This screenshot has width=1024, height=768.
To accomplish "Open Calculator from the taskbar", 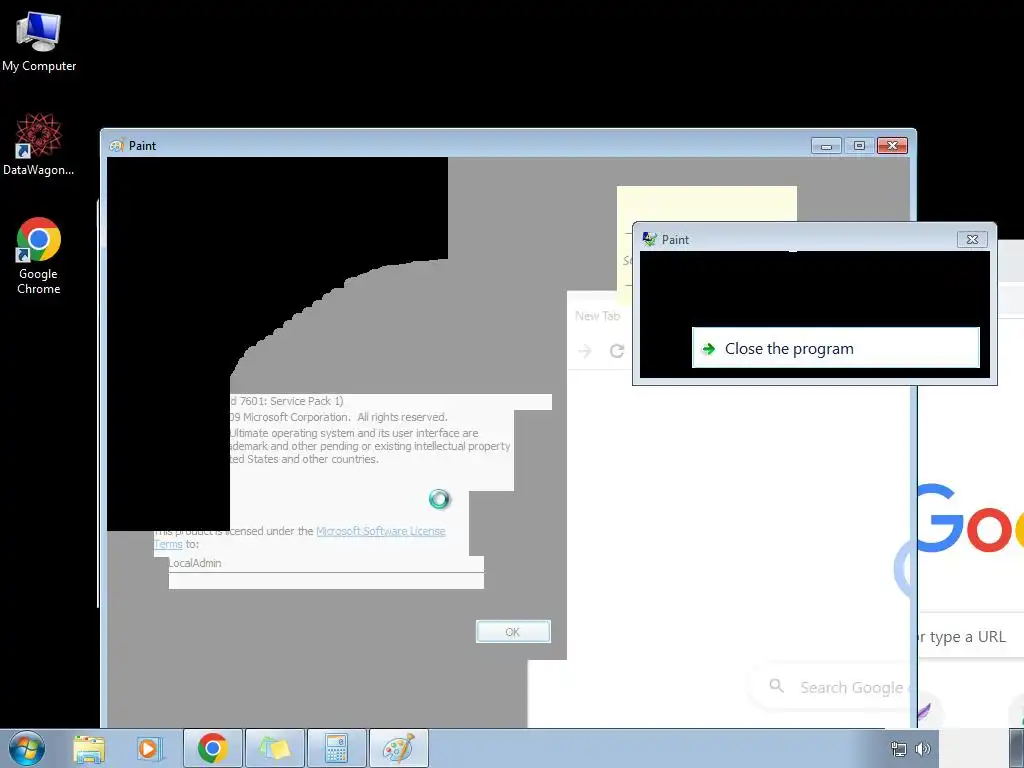I will [x=336, y=748].
